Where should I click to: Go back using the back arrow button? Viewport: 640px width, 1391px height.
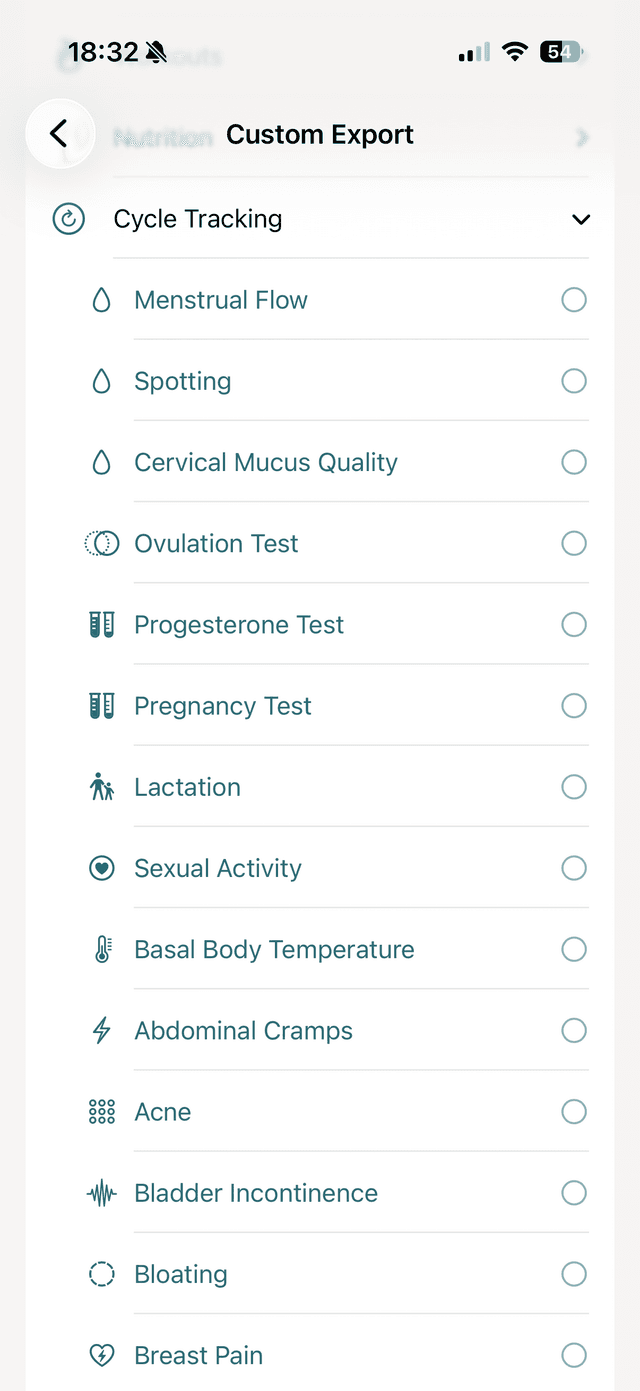pyautogui.click(x=59, y=133)
